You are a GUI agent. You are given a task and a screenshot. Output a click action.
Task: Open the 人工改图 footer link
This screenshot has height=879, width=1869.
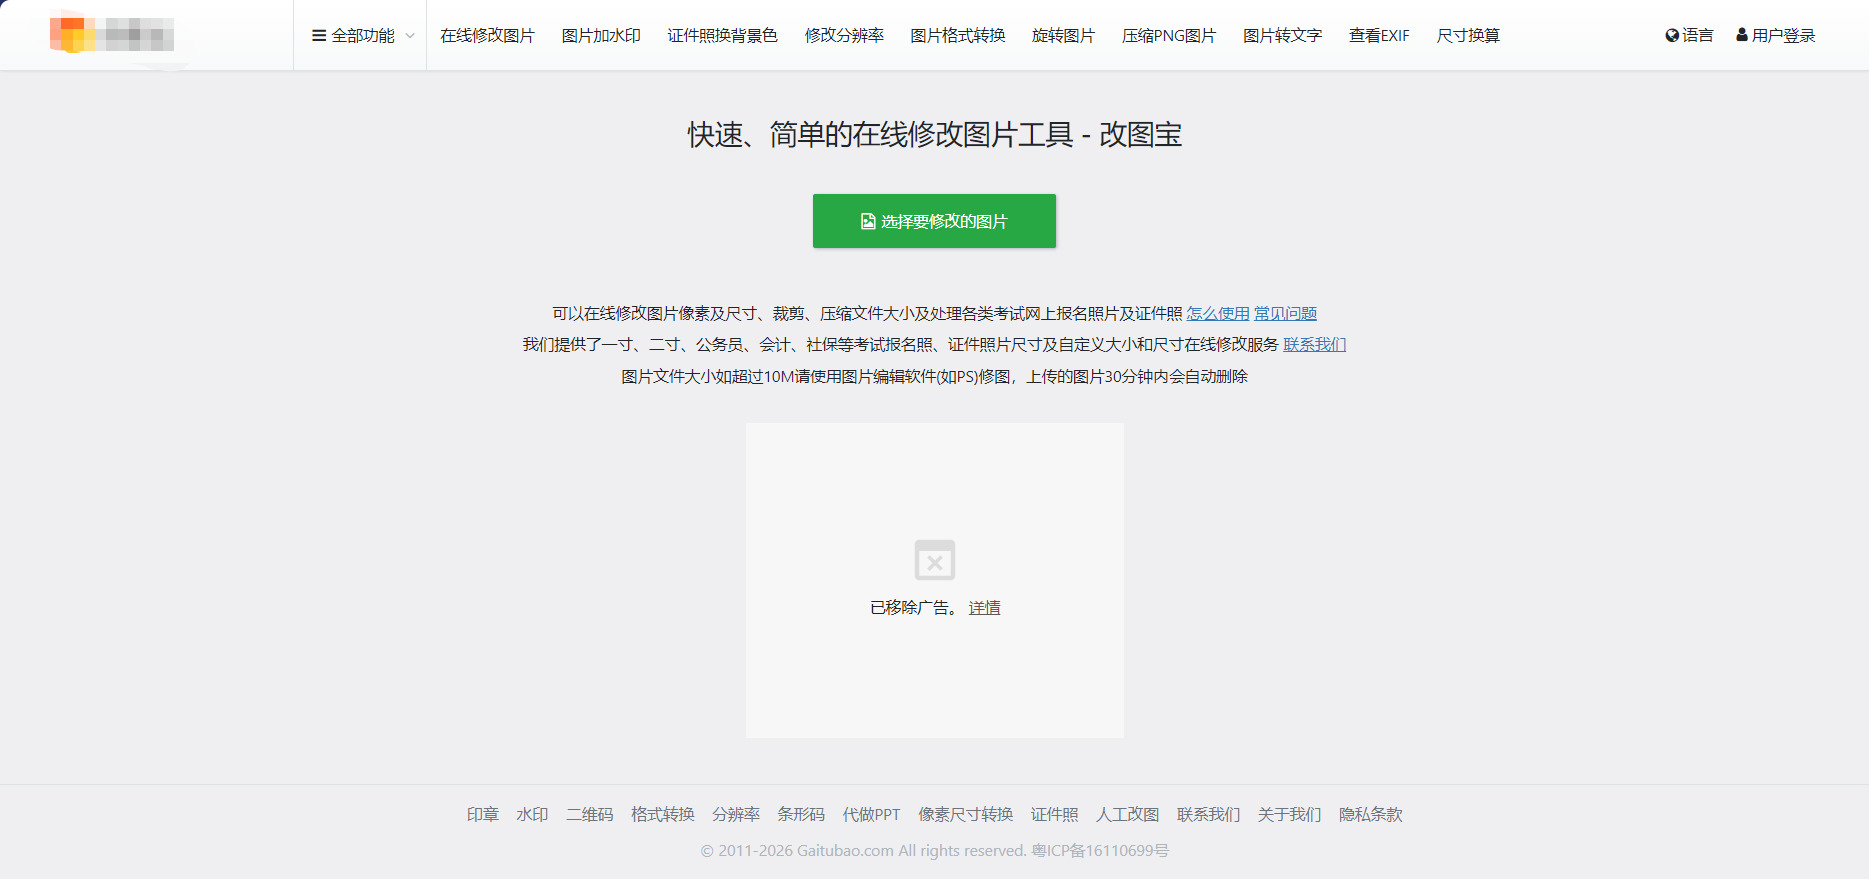click(1128, 815)
